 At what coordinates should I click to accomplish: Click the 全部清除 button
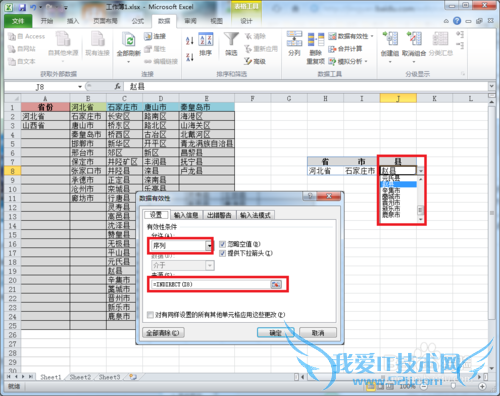click(163, 333)
